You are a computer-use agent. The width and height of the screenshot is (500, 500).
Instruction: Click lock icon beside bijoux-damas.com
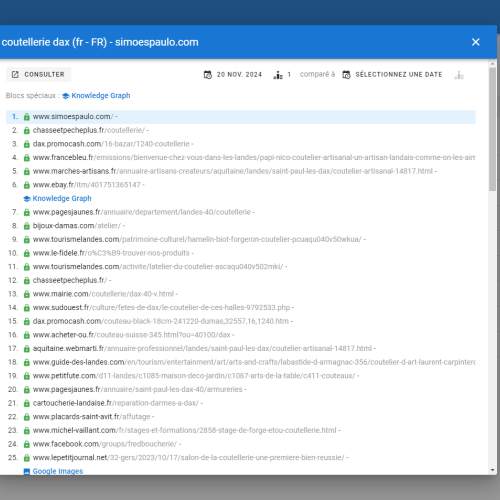pos(27,226)
